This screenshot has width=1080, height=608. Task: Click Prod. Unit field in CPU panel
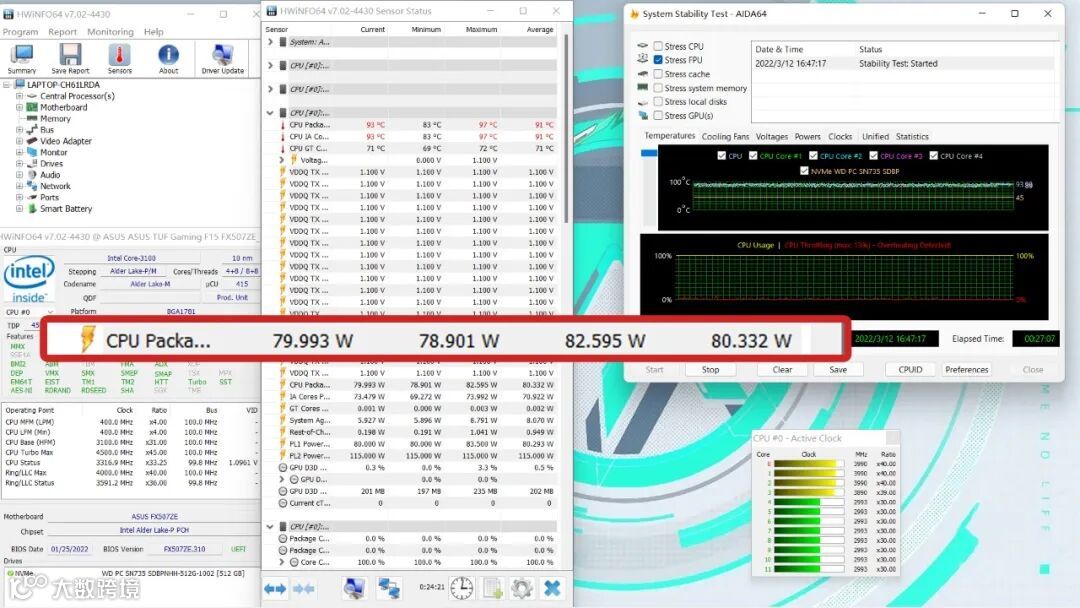(x=230, y=297)
